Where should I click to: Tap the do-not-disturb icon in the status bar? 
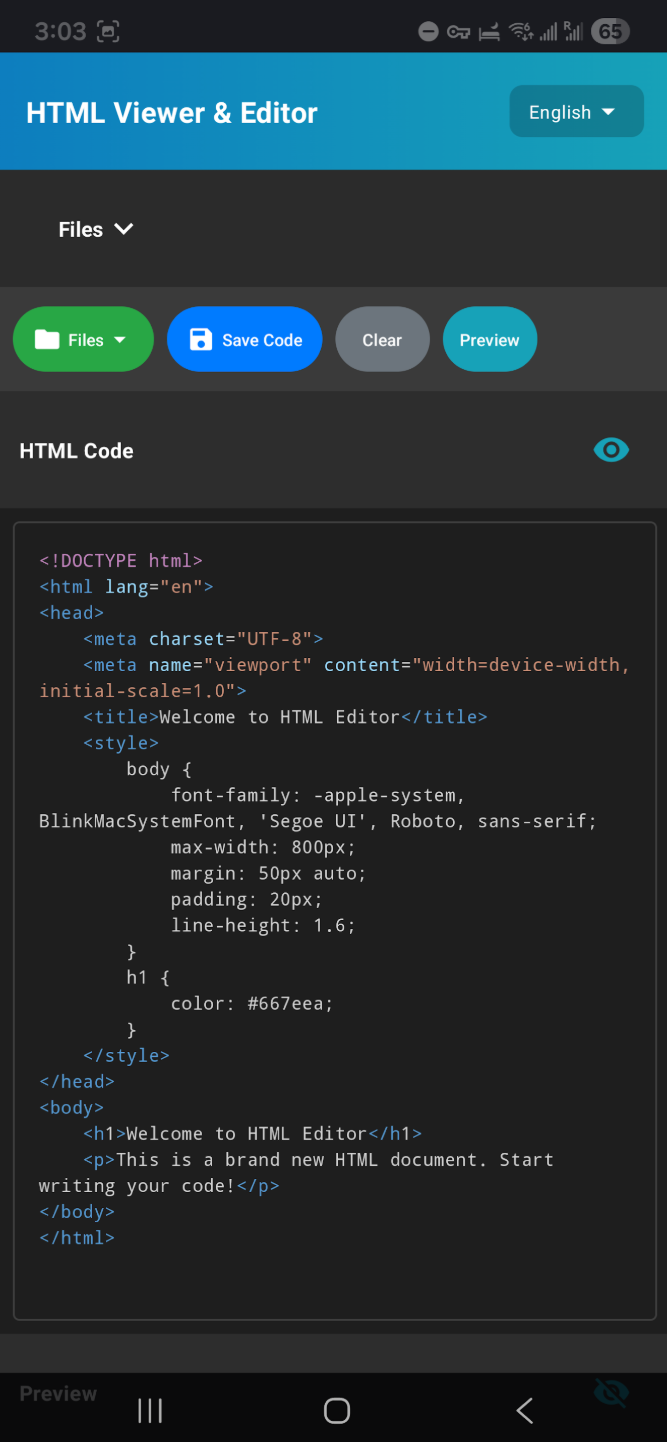click(x=428, y=31)
